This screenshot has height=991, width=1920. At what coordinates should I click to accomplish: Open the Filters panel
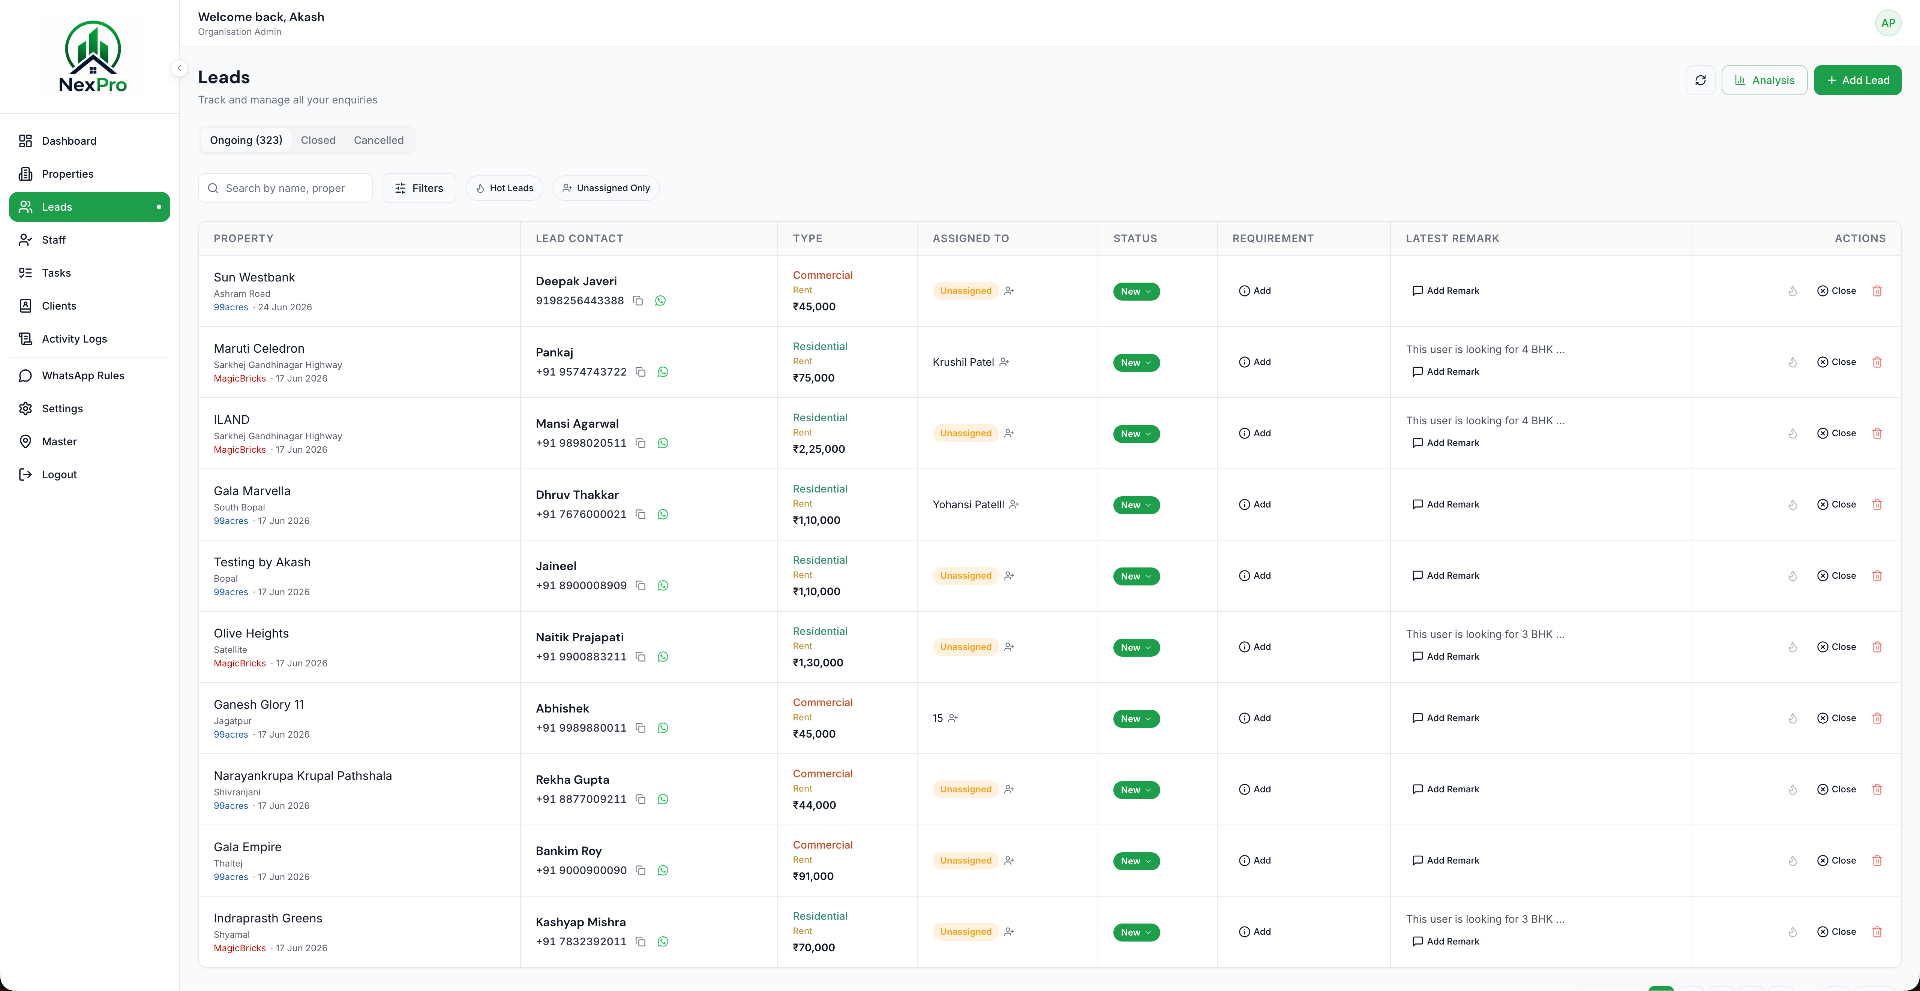tap(419, 188)
